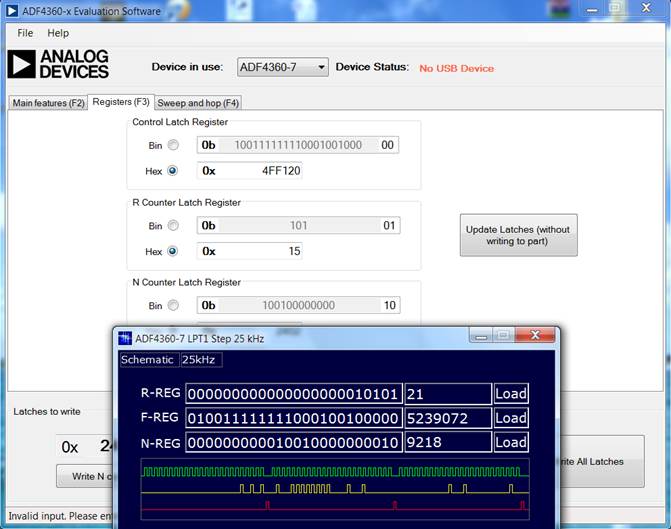Click the Latches to write label

tap(47, 411)
